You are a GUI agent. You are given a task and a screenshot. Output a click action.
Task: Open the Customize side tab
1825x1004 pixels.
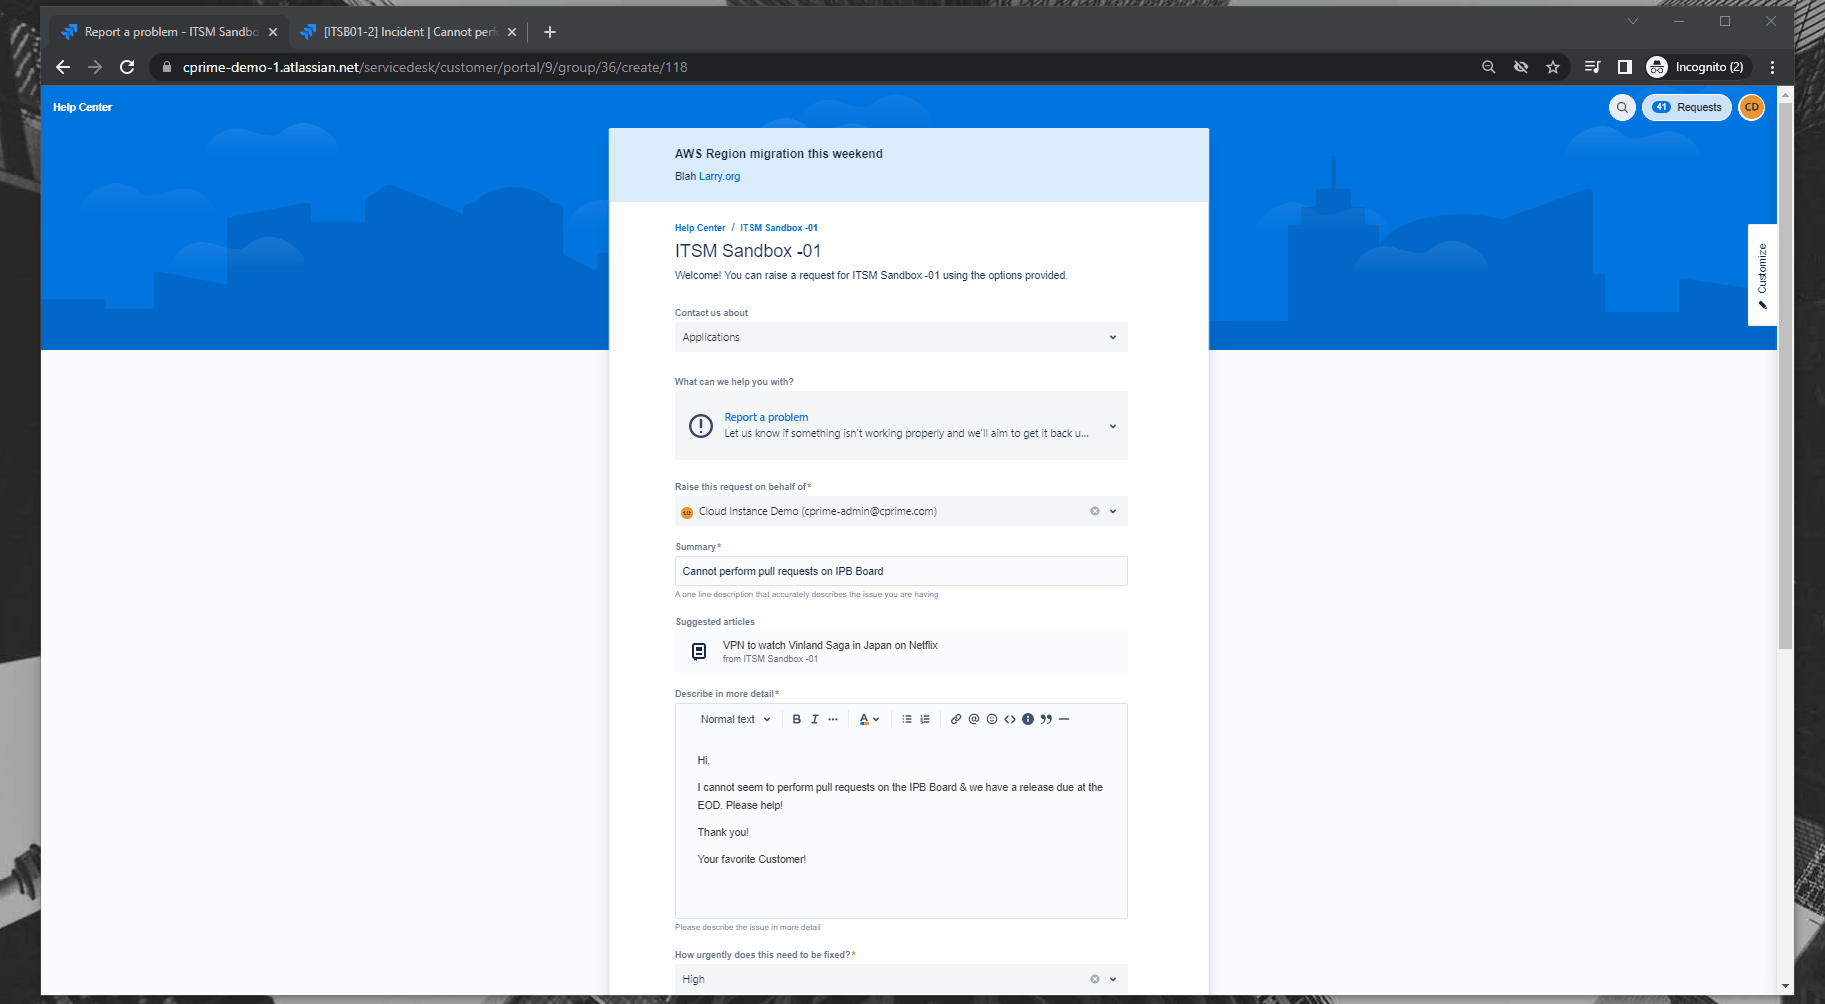(x=1762, y=275)
